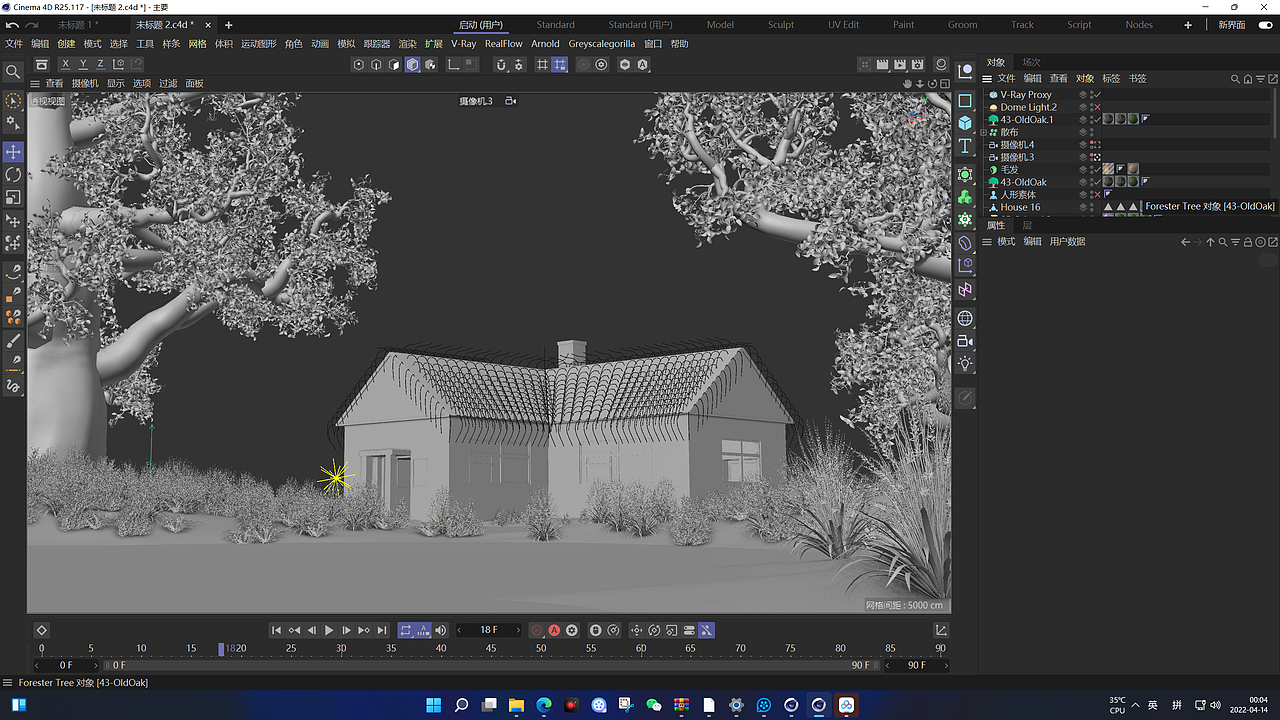Click the object manager home icon
Viewport: 1280px width, 720px height.
point(1248,78)
